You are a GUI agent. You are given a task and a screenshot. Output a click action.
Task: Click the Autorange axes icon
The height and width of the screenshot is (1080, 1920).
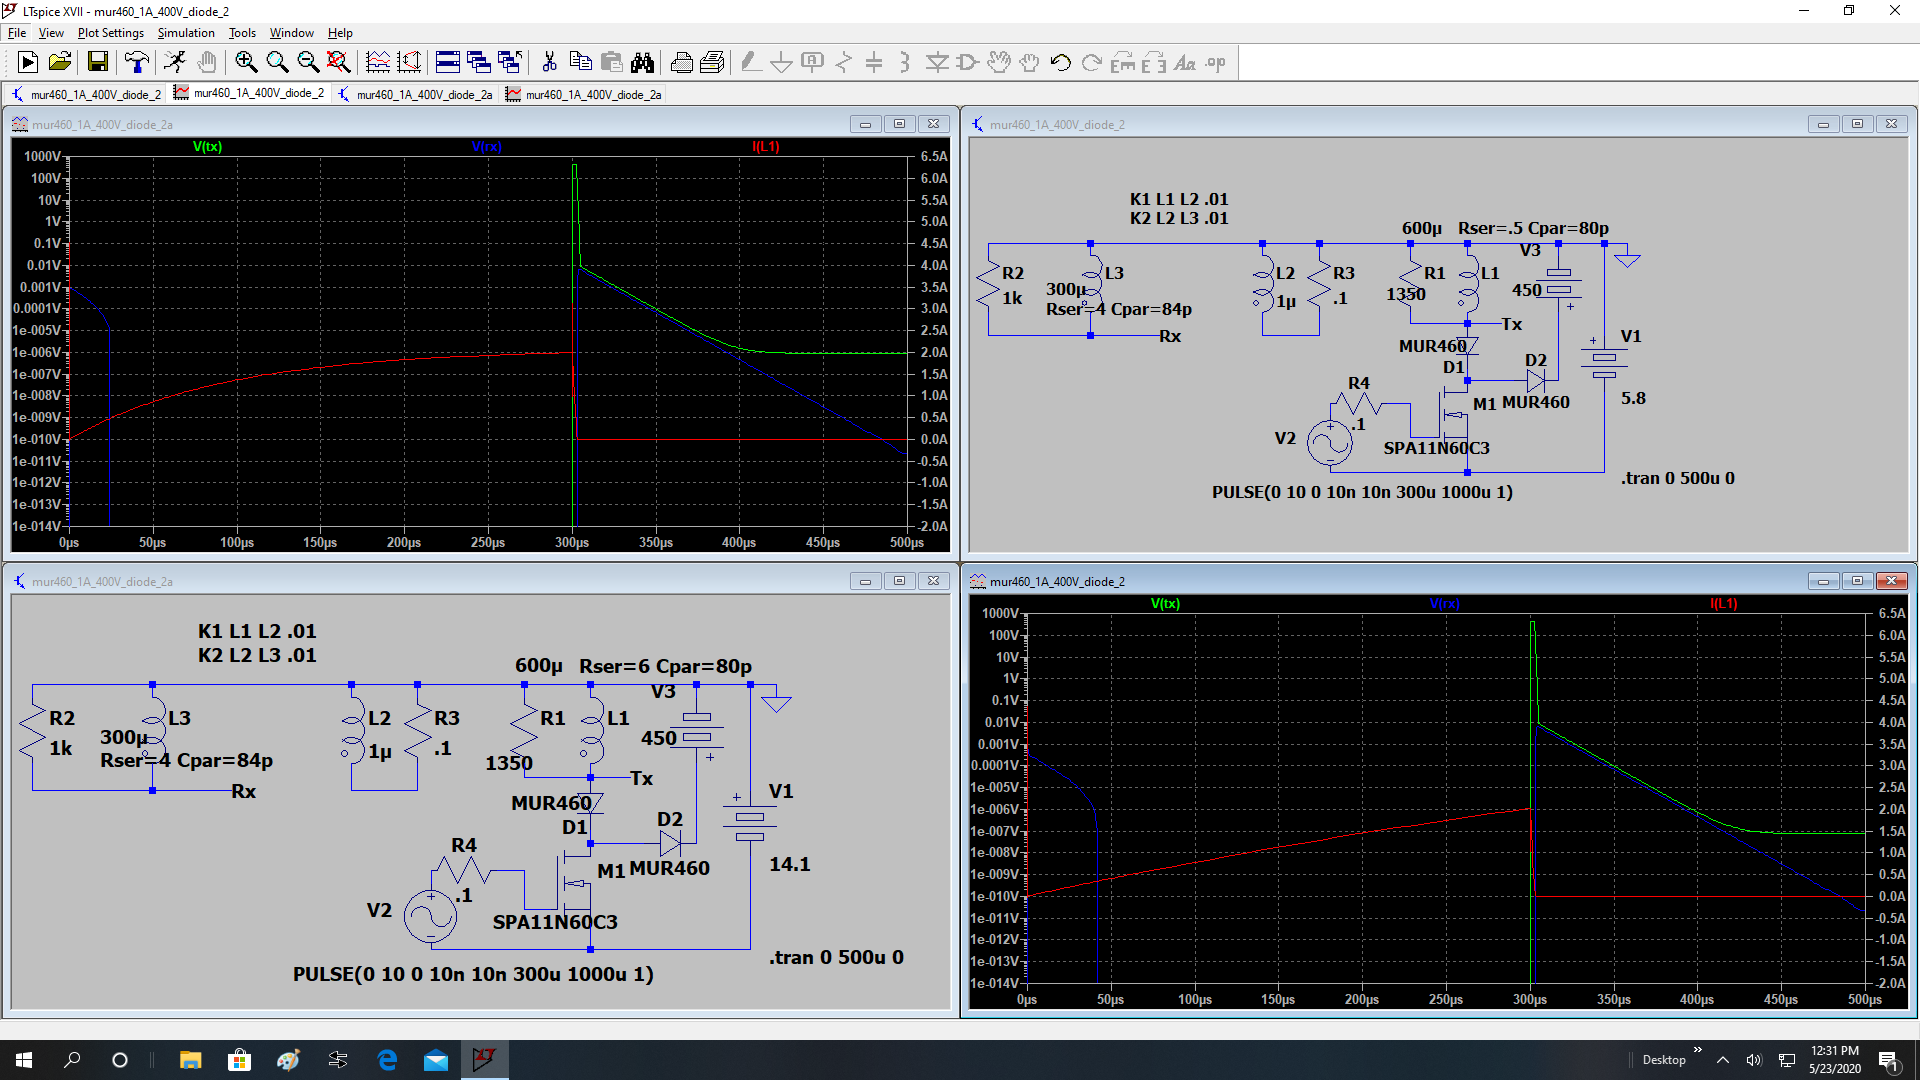click(409, 63)
